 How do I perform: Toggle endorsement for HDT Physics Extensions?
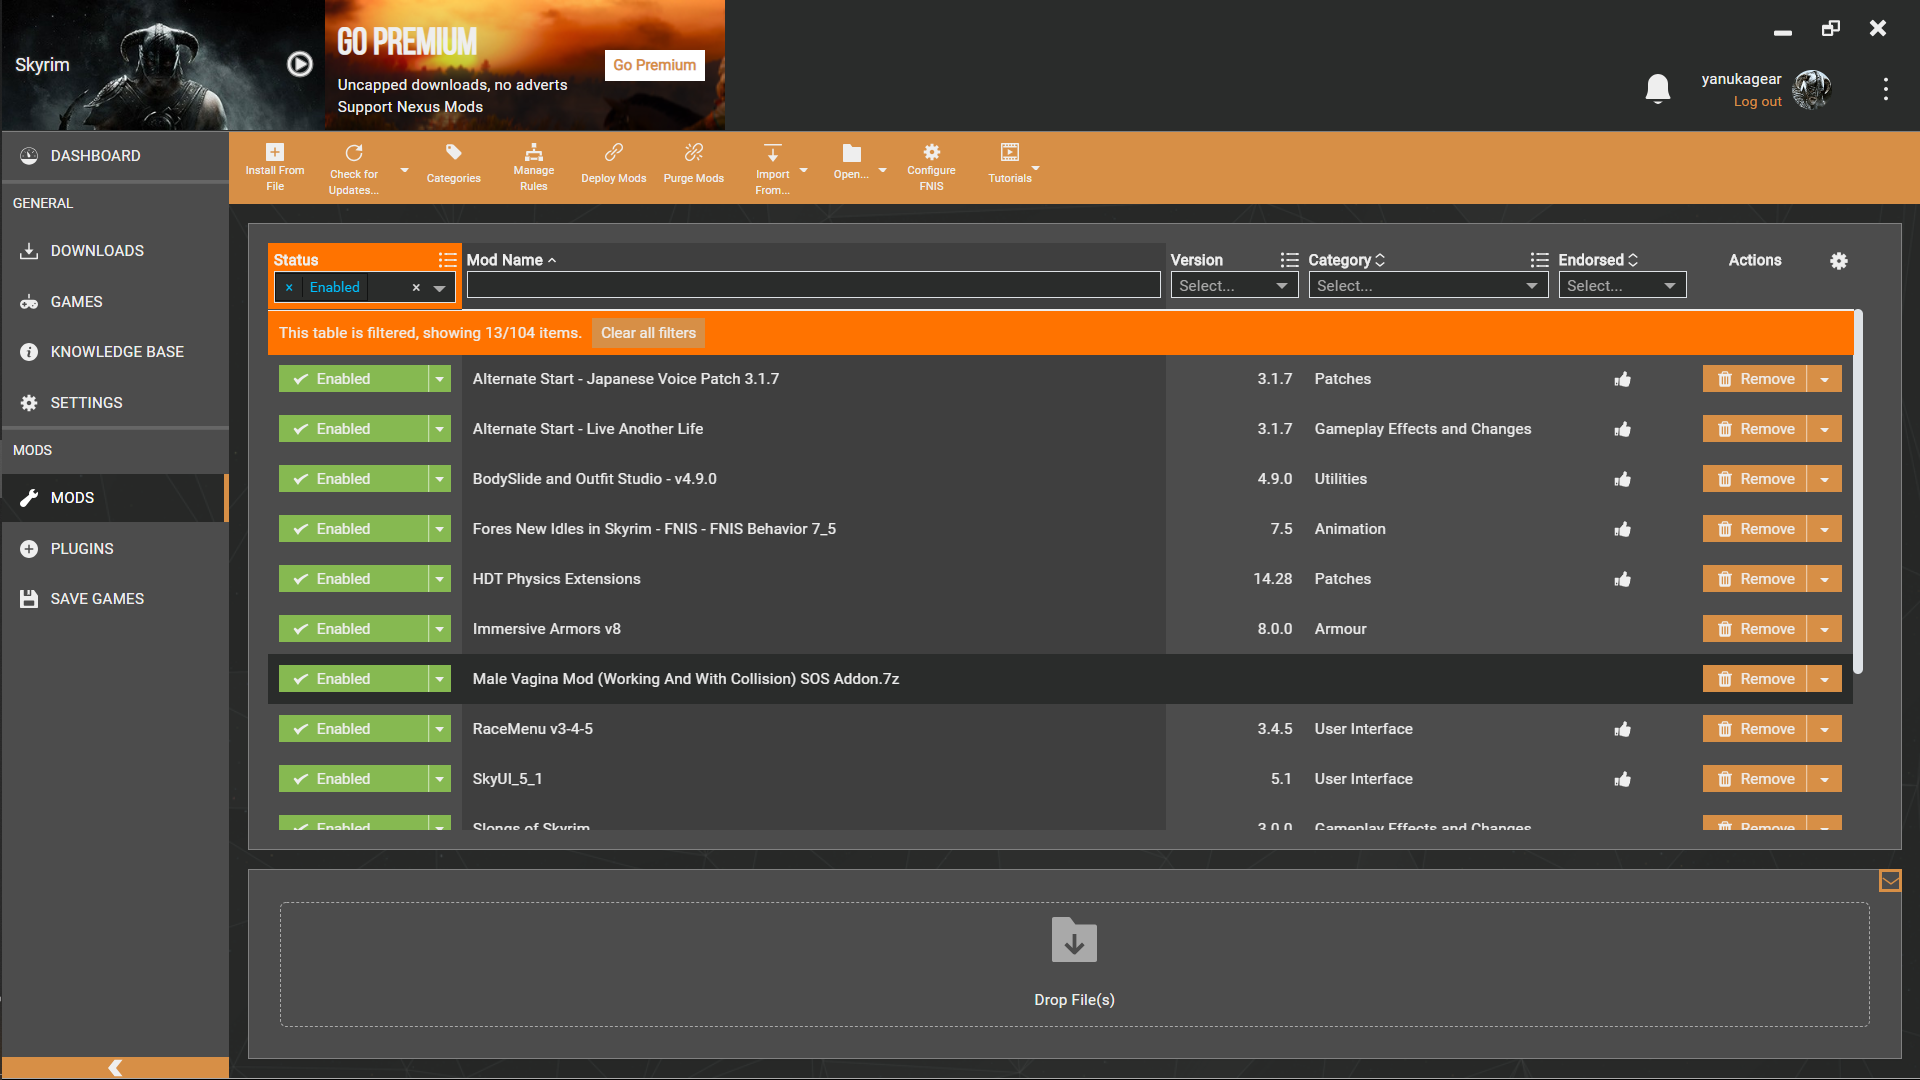pyautogui.click(x=1622, y=579)
